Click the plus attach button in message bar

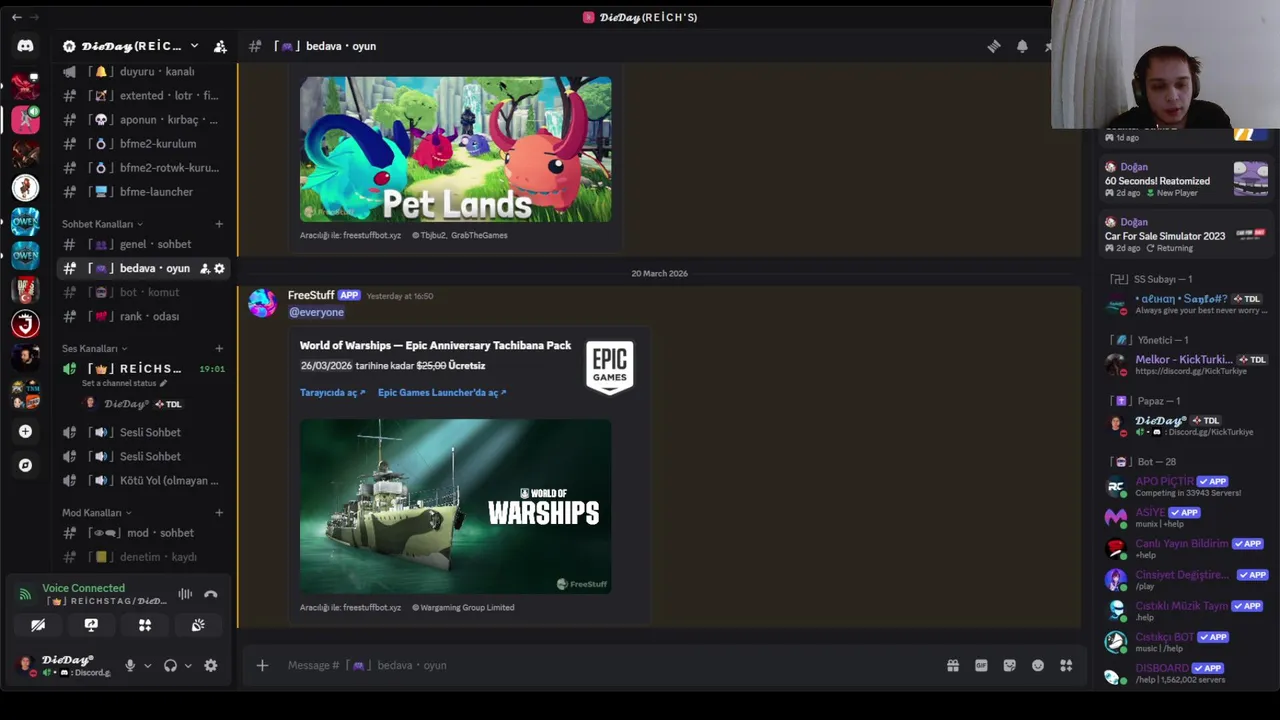pyautogui.click(x=262, y=665)
